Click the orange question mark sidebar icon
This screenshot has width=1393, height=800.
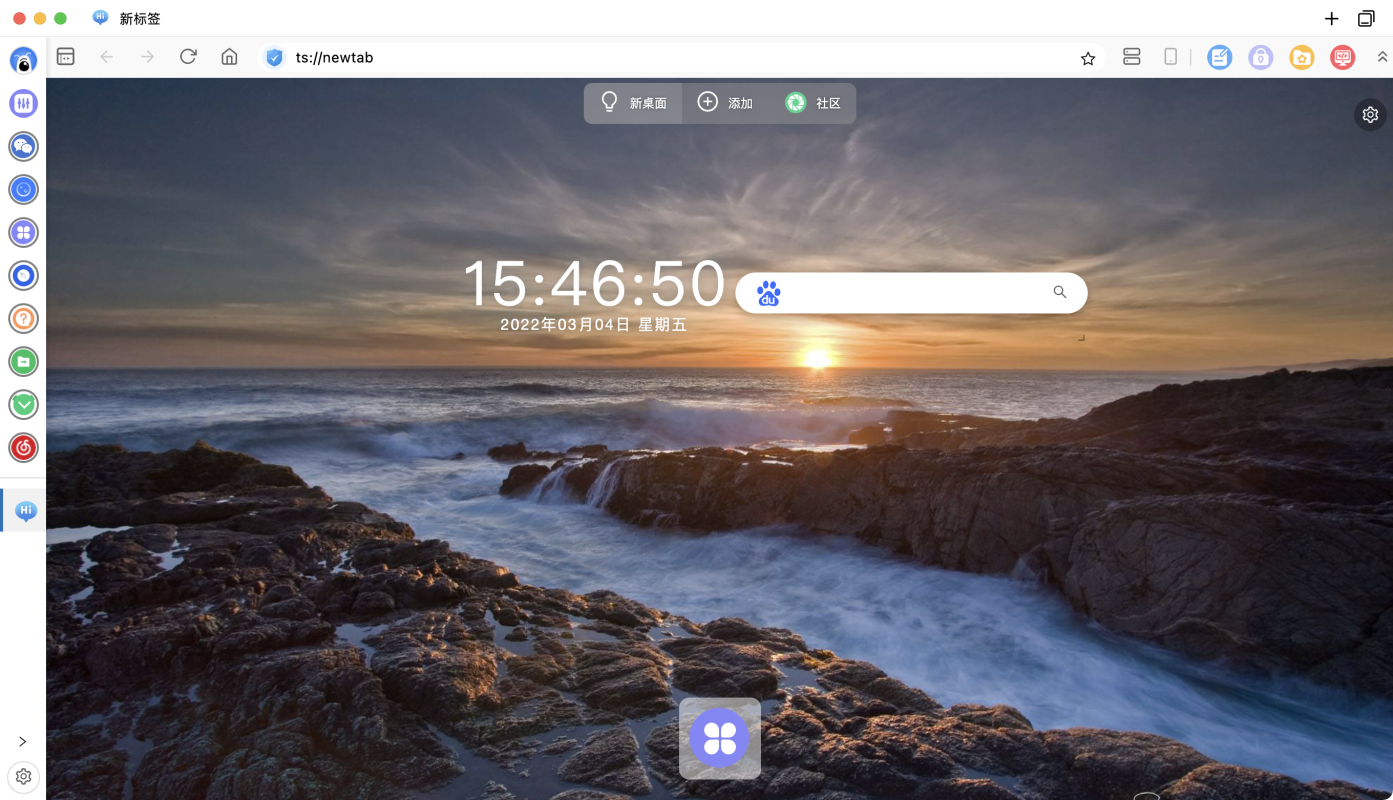coord(23,319)
